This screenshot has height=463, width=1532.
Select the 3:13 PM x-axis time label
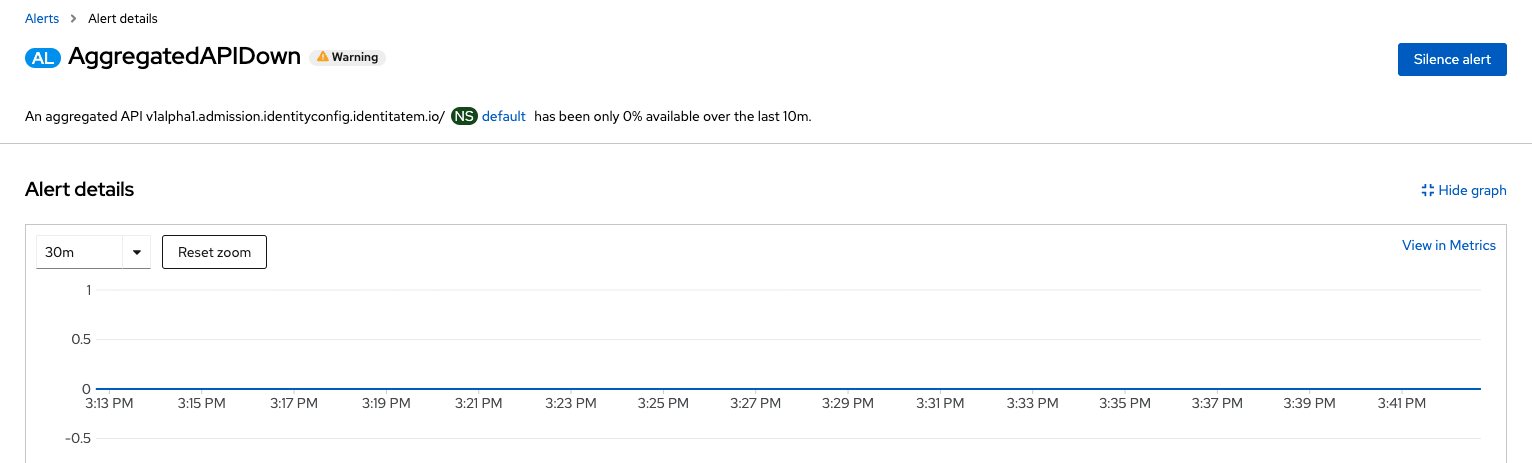point(110,403)
